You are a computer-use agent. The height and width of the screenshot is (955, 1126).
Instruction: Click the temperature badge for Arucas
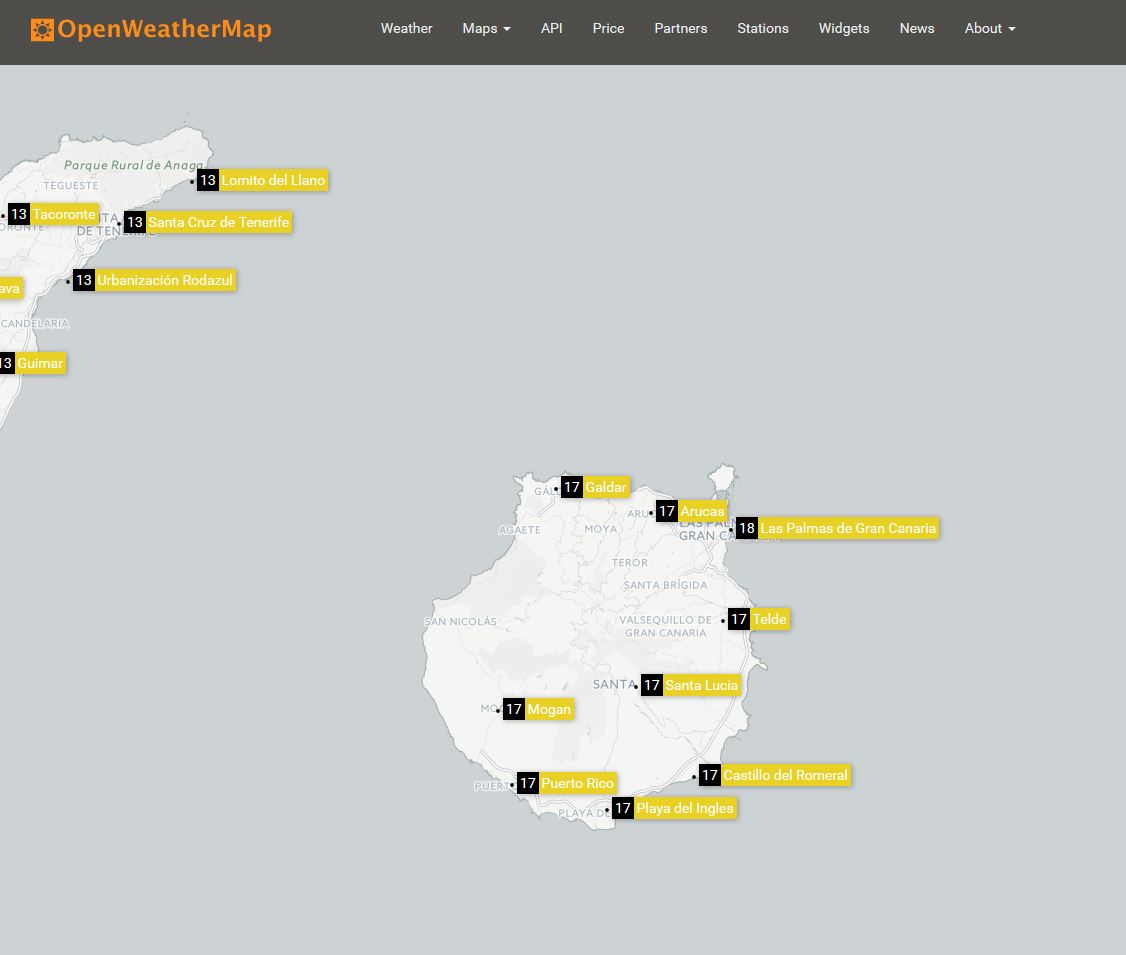pos(667,511)
